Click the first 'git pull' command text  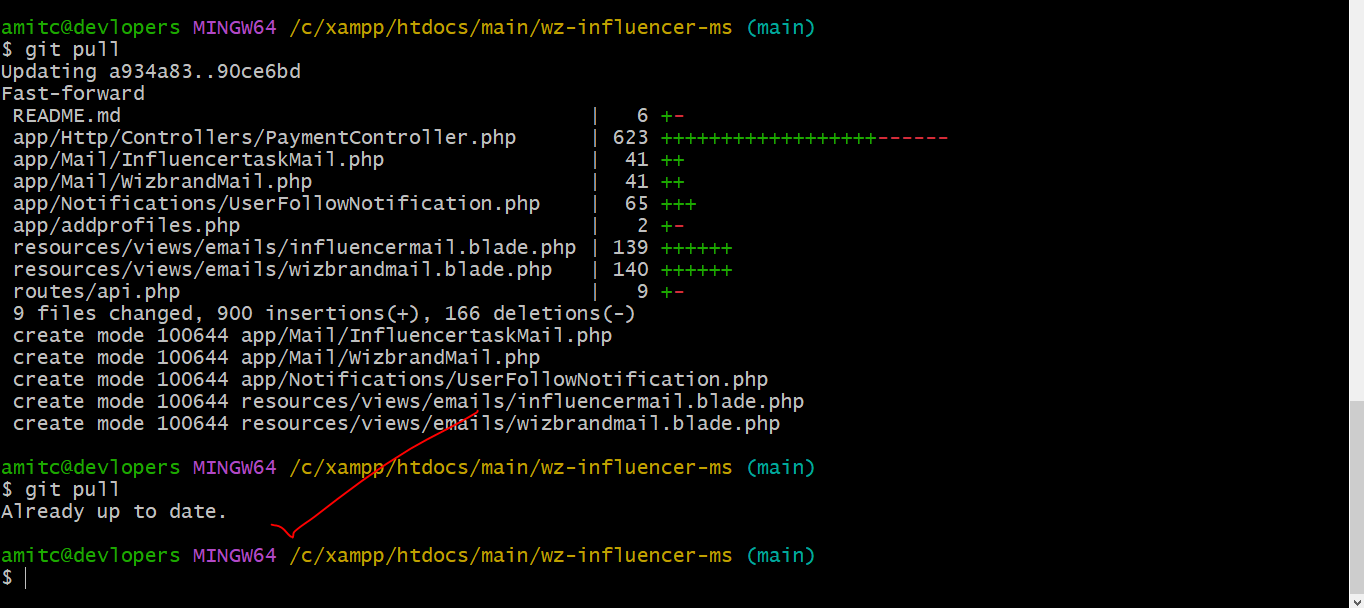[x=73, y=49]
